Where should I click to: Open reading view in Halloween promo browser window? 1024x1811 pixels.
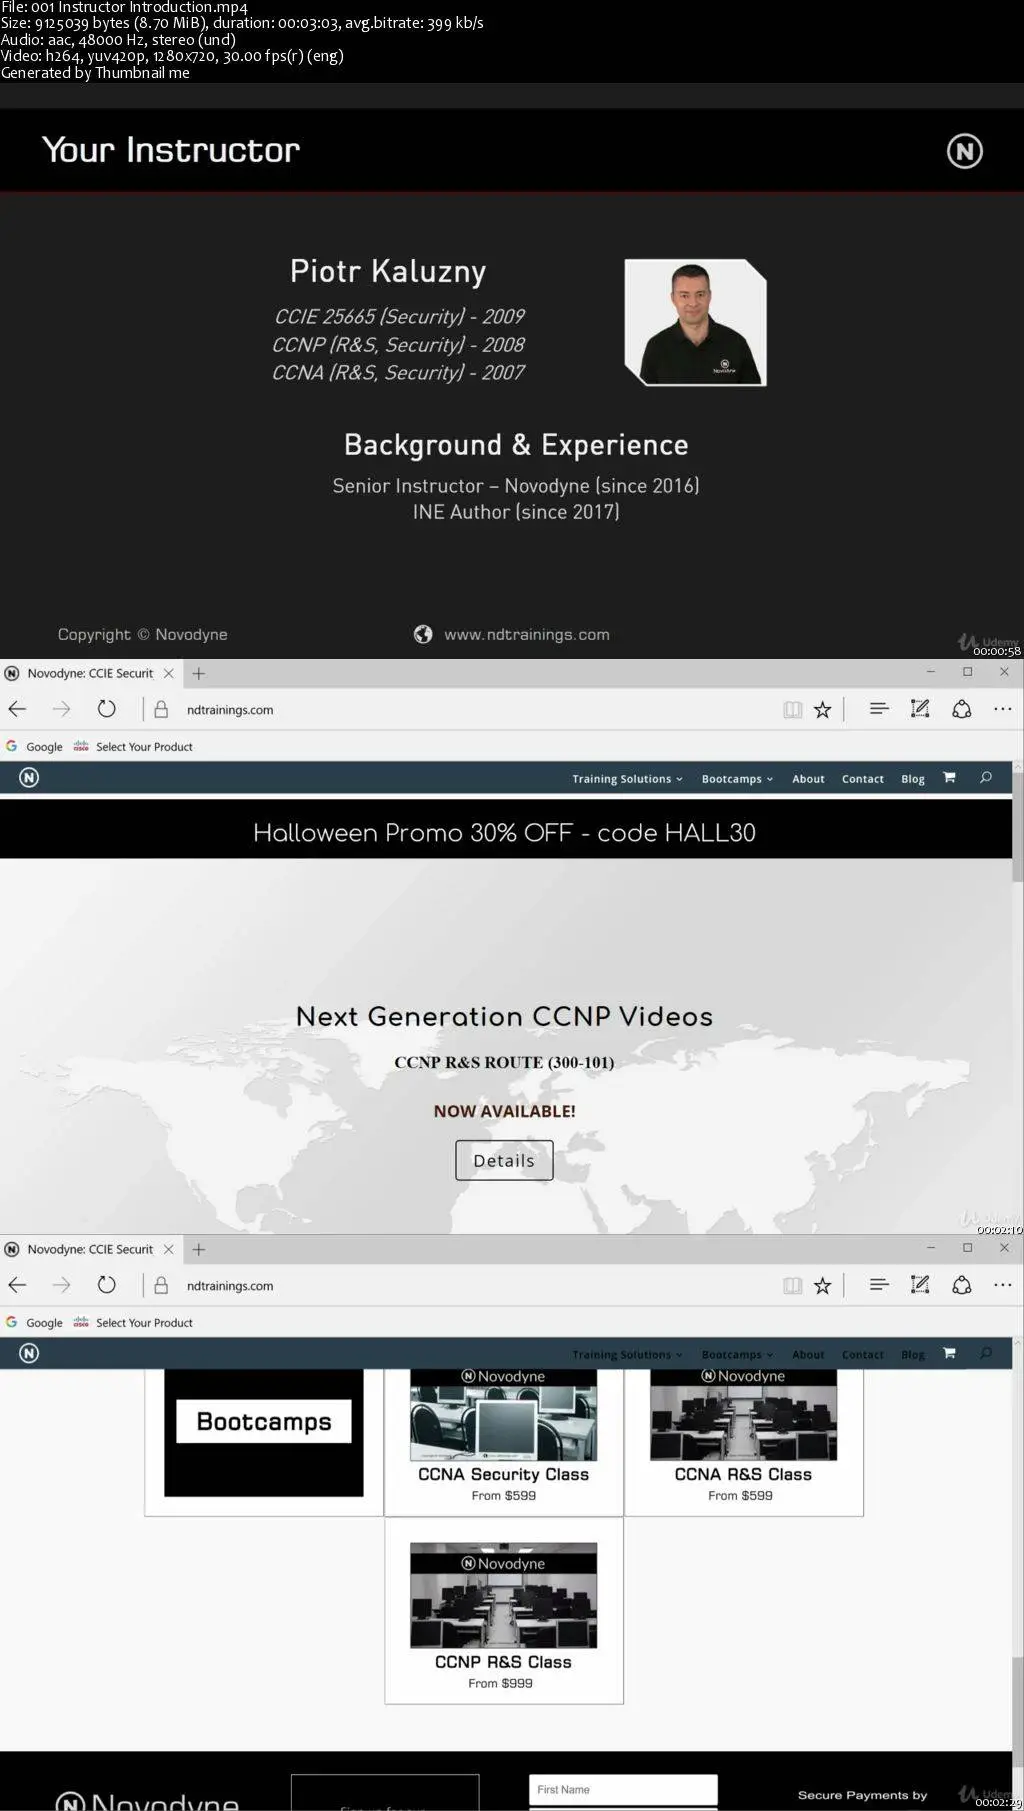coord(792,710)
